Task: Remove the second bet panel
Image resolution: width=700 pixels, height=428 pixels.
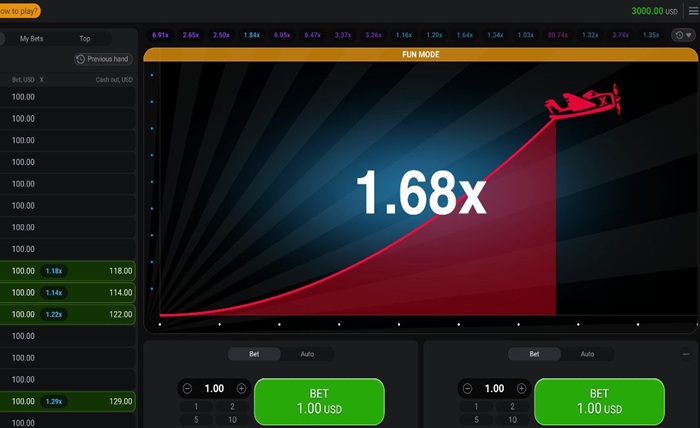Action: (685, 354)
